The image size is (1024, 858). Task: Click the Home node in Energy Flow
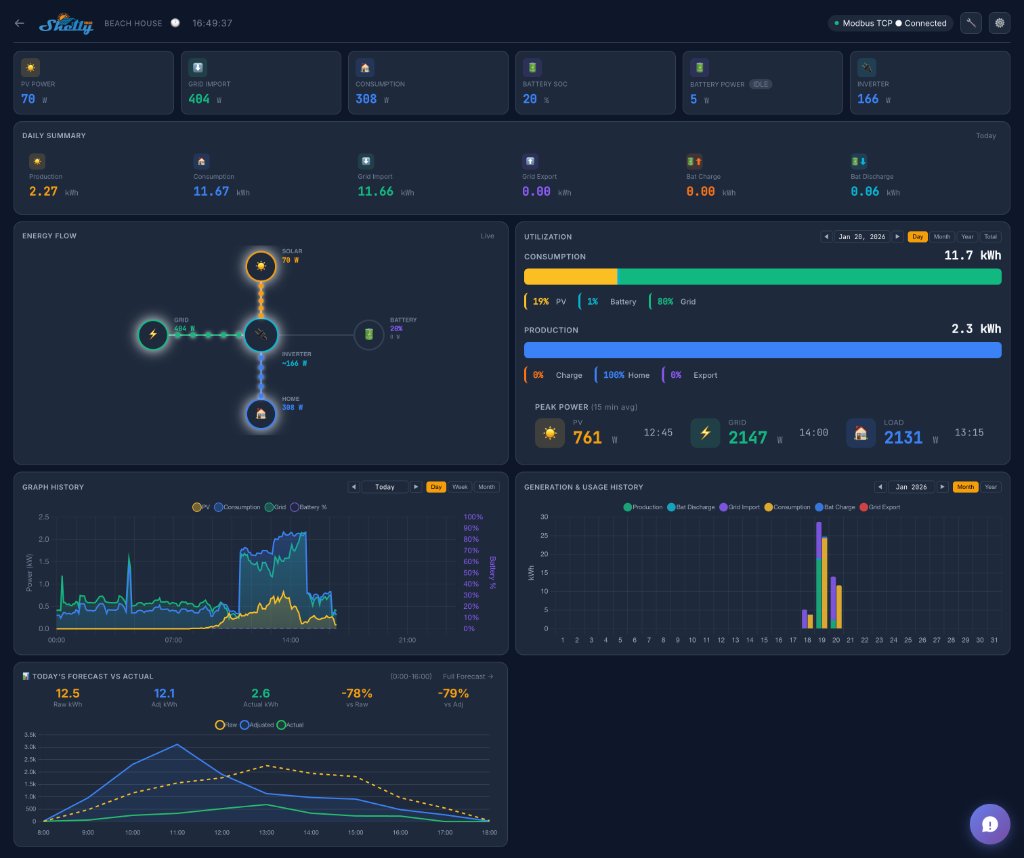click(x=260, y=412)
